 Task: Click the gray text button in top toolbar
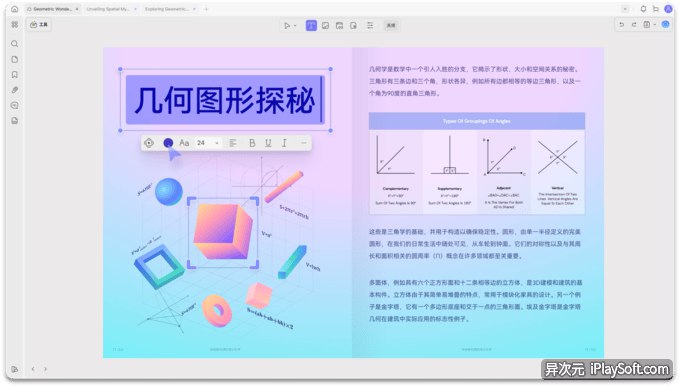[391, 26]
